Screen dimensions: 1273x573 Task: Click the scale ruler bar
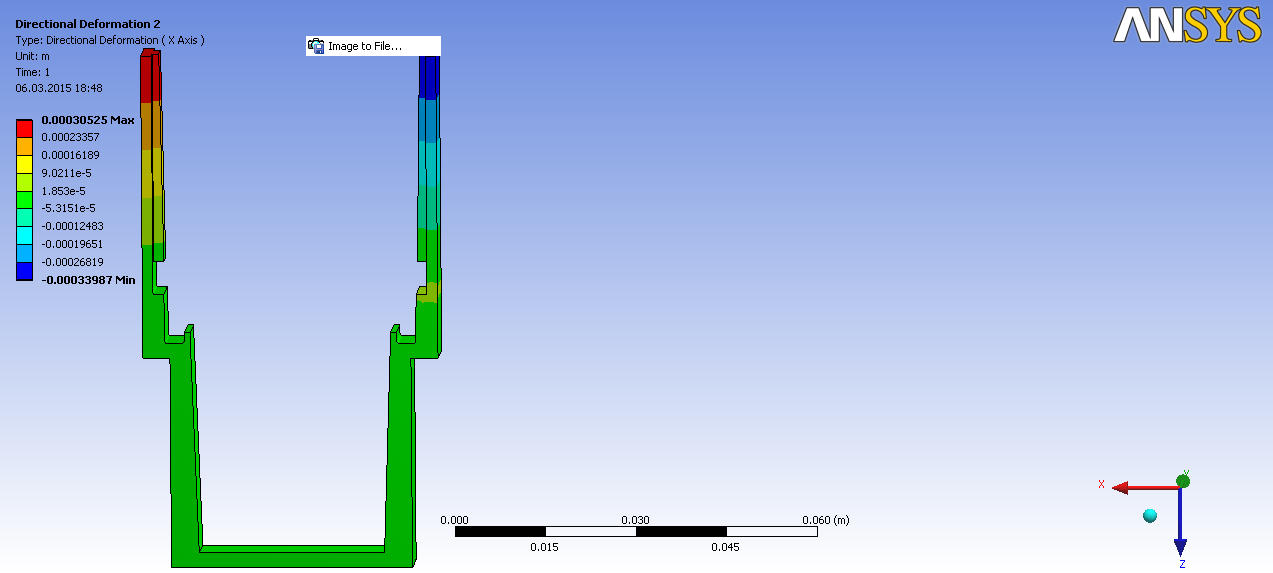[636, 531]
